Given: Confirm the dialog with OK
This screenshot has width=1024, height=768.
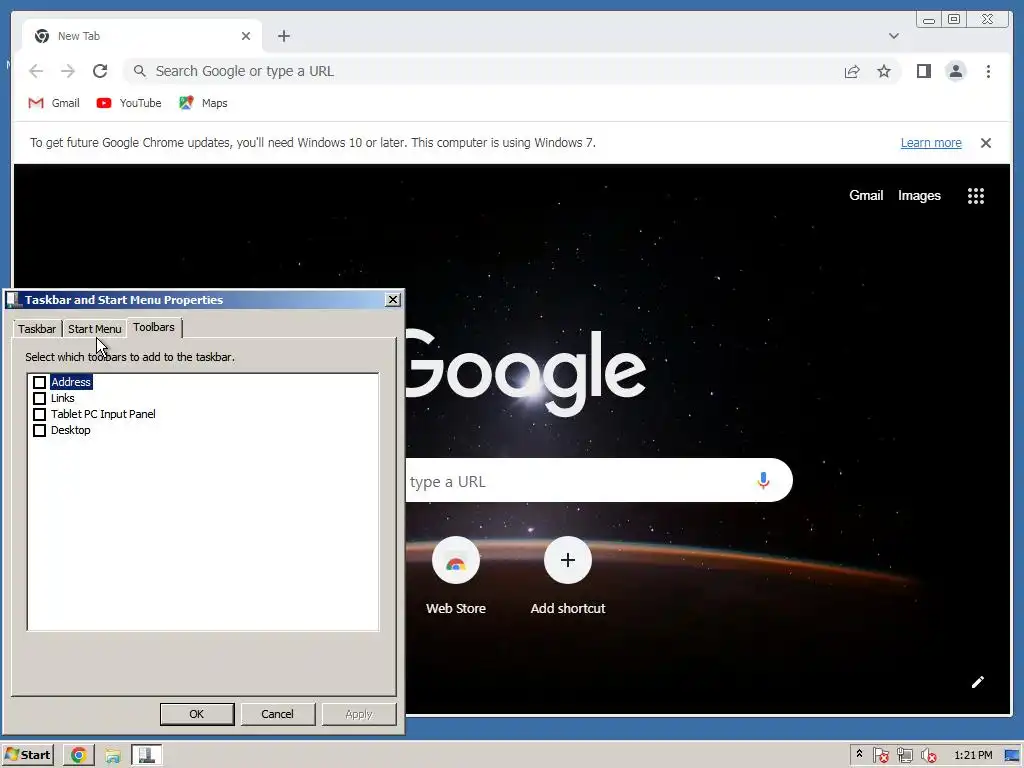Looking at the screenshot, I should coord(197,714).
